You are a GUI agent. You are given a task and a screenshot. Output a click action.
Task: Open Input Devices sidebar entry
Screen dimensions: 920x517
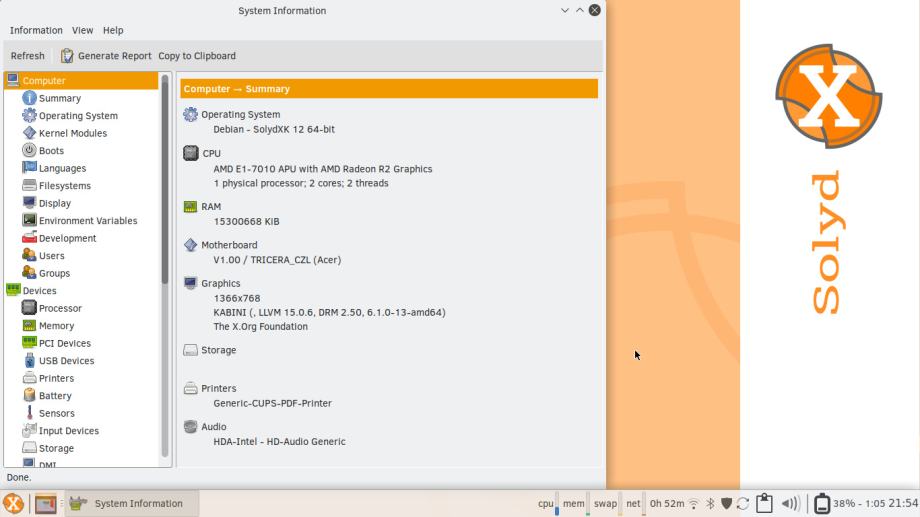click(60, 431)
